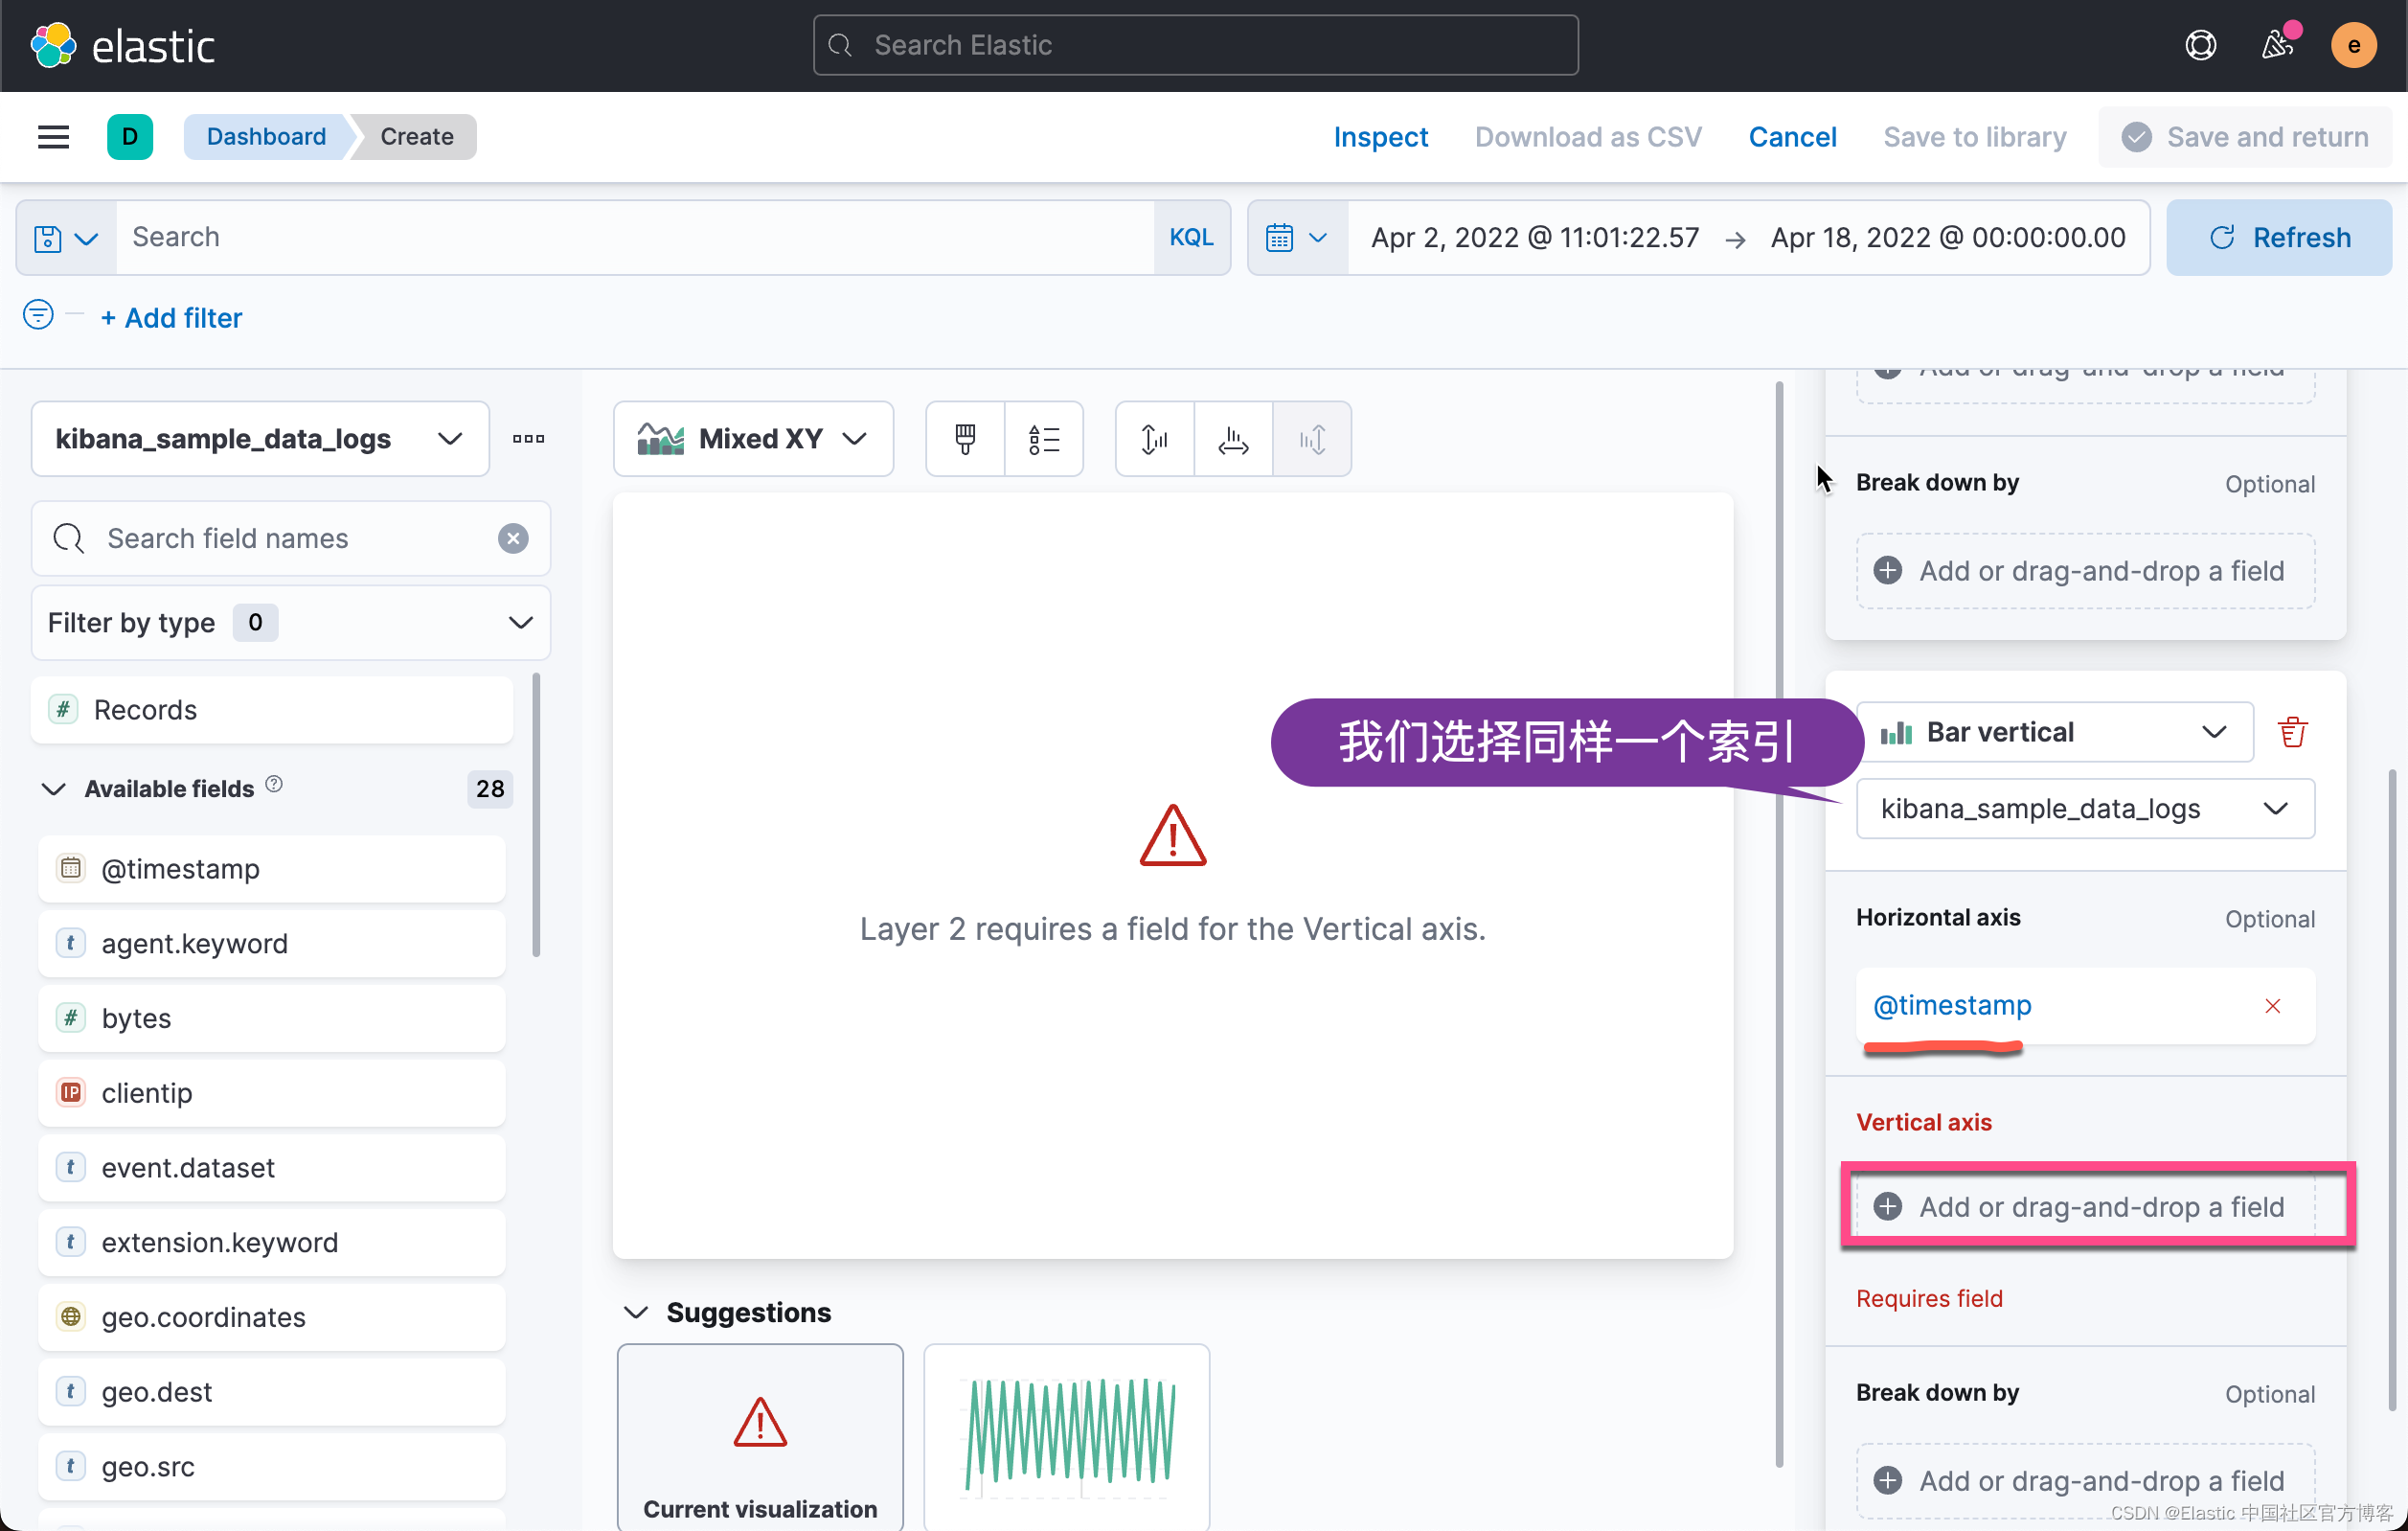Screen dimensions: 2408x1531
Task: Clear the Search field names box
Action: point(513,538)
